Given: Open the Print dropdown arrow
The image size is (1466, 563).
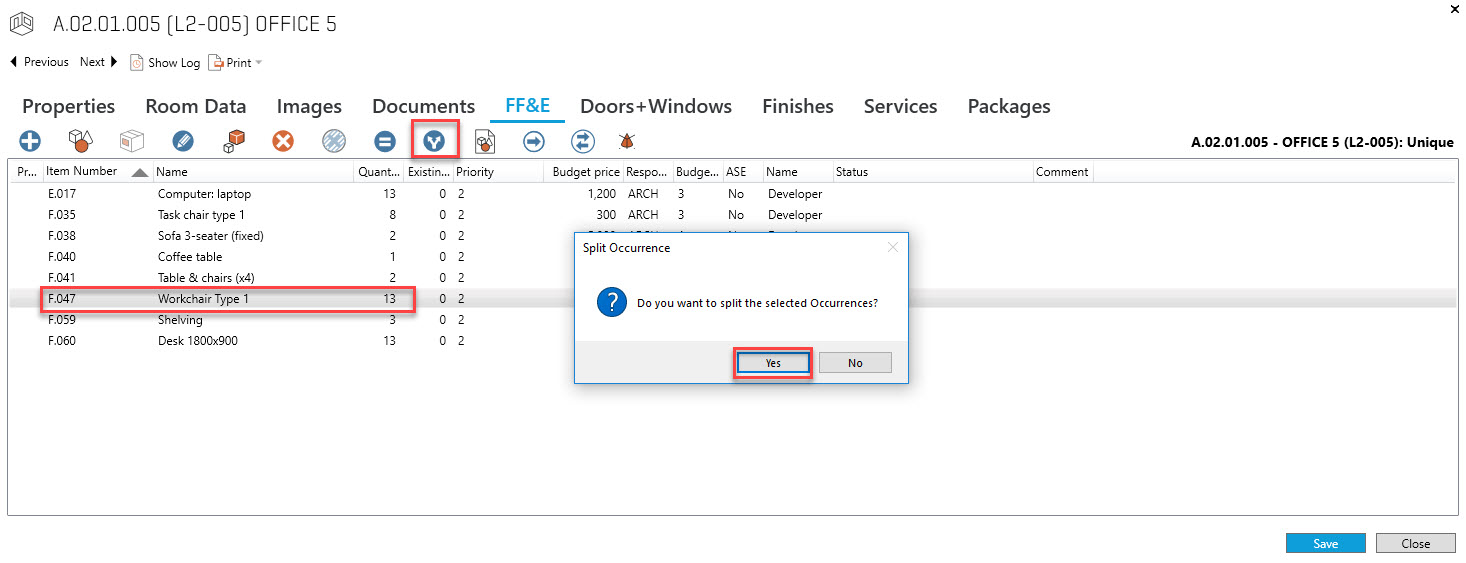Looking at the screenshot, I should [x=259, y=63].
